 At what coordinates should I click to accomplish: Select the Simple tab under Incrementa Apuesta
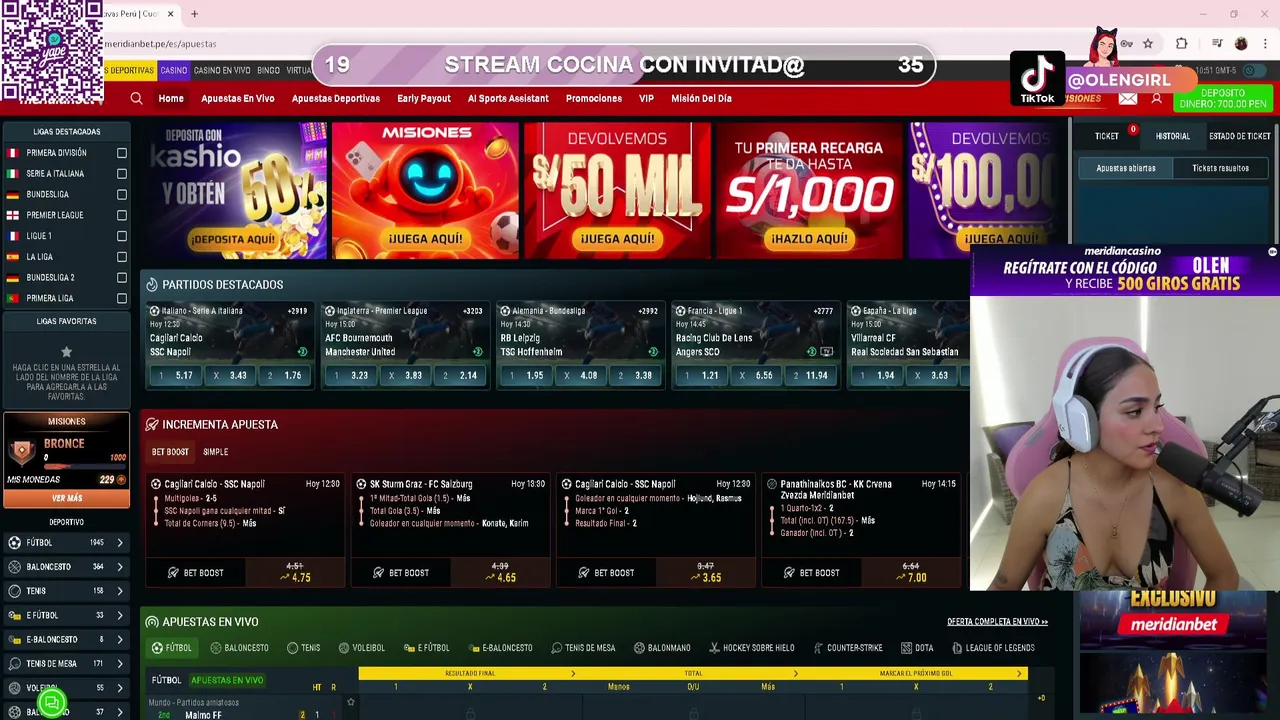[x=215, y=452]
